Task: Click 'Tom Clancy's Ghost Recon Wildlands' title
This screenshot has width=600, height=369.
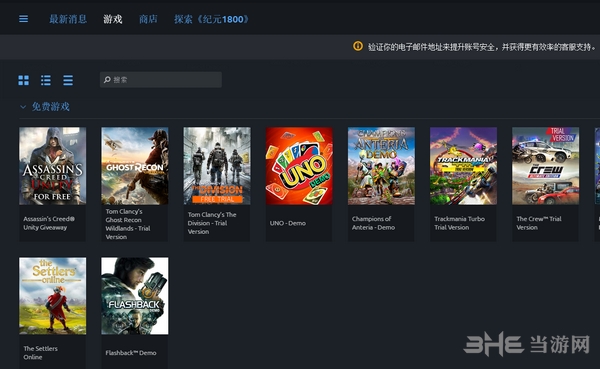Action: pos(128,224)
